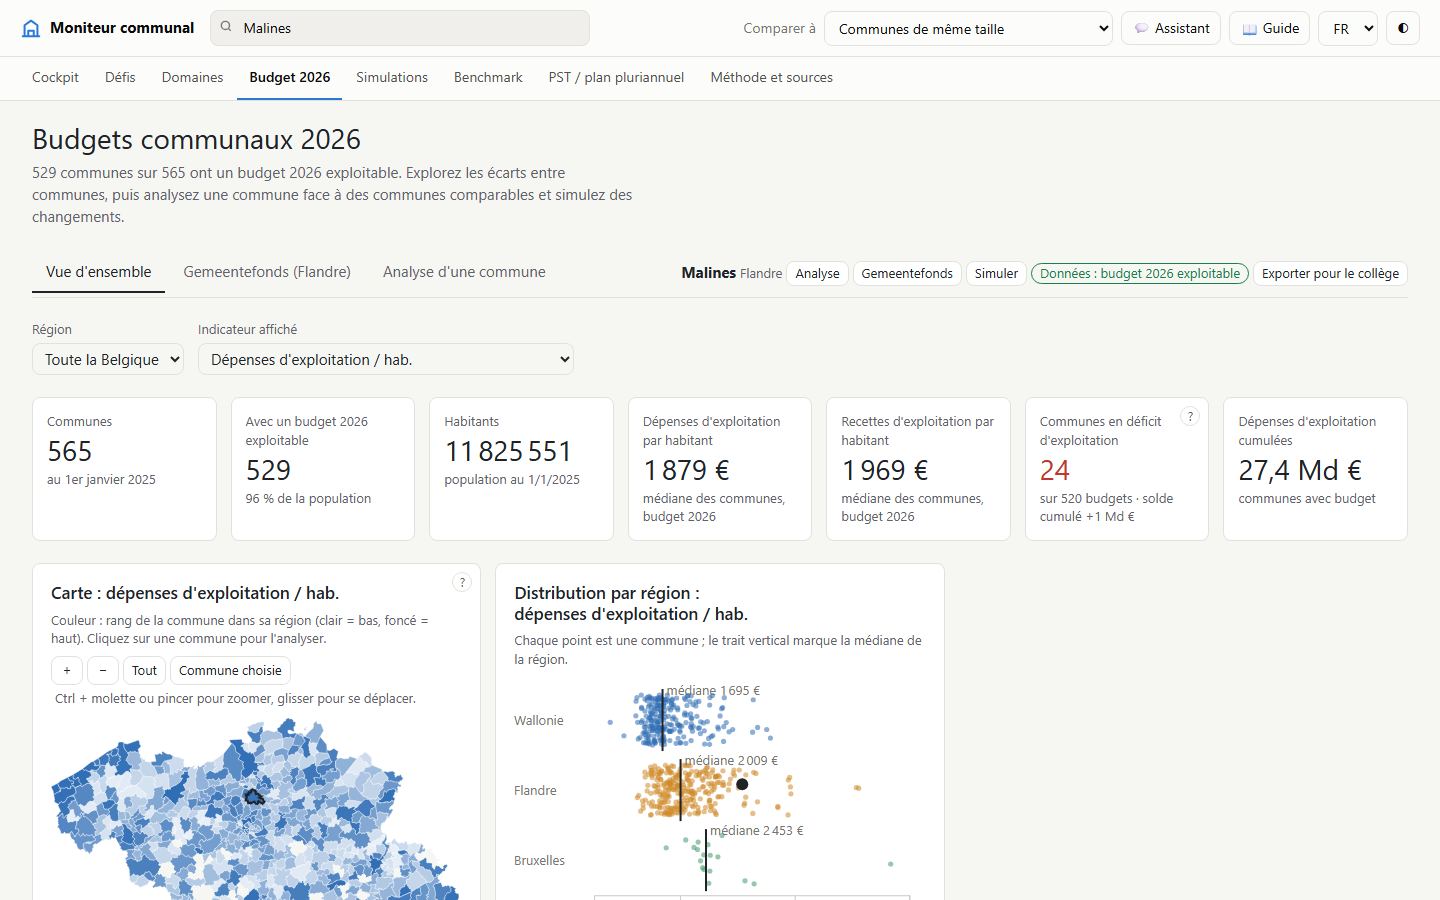This screenshot has height=900, width=1440.
Task: Click the '11 825 551' habitants value
Action: [508, 451]
